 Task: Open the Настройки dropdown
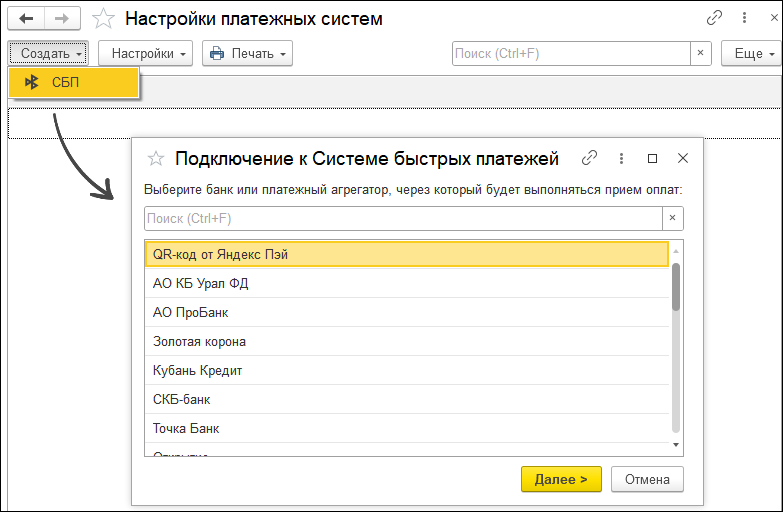pos(145,53)
